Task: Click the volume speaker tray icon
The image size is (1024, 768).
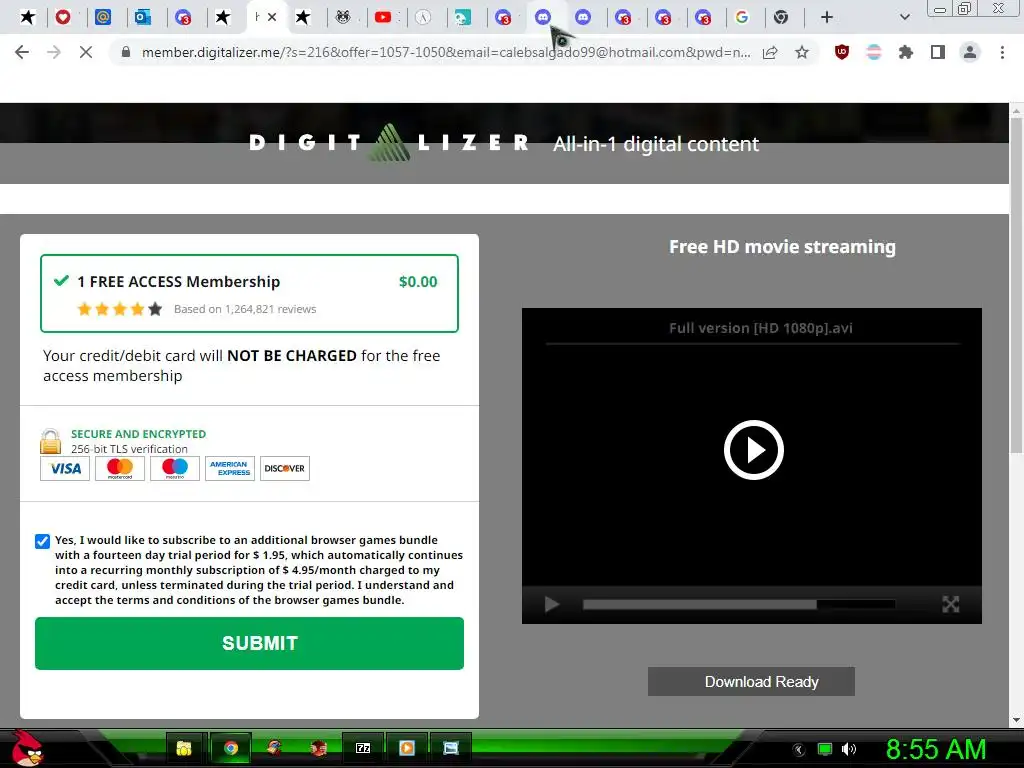Action: (x=849, y=749)
